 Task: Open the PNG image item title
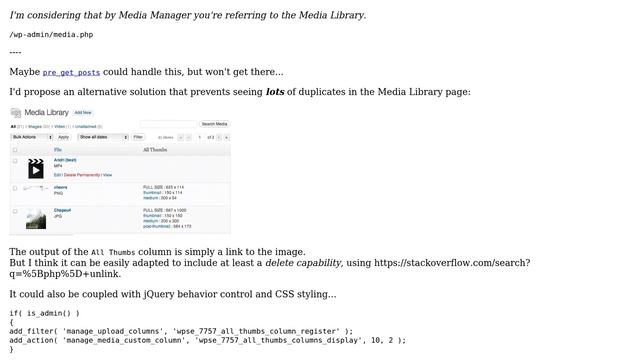(60, 187)
